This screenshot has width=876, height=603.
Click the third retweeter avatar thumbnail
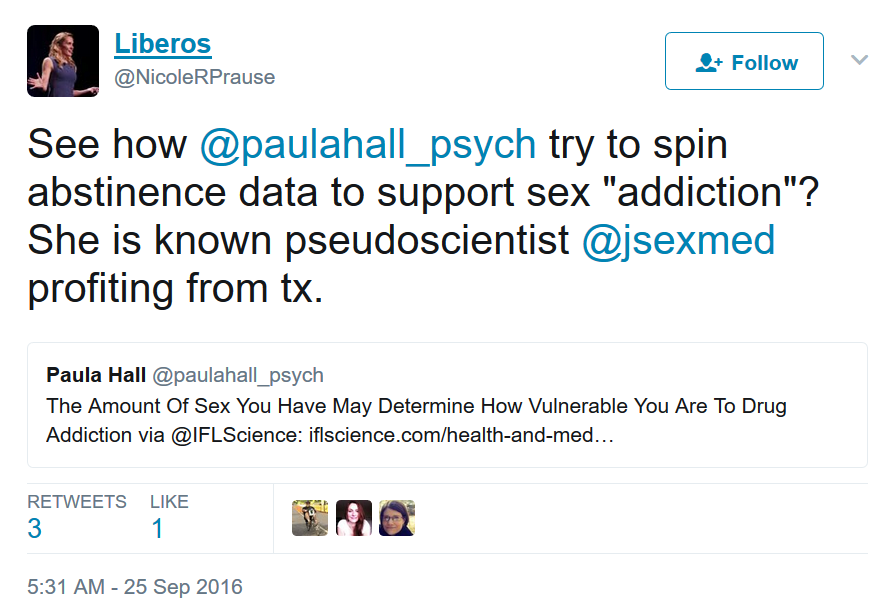(397, 518)
